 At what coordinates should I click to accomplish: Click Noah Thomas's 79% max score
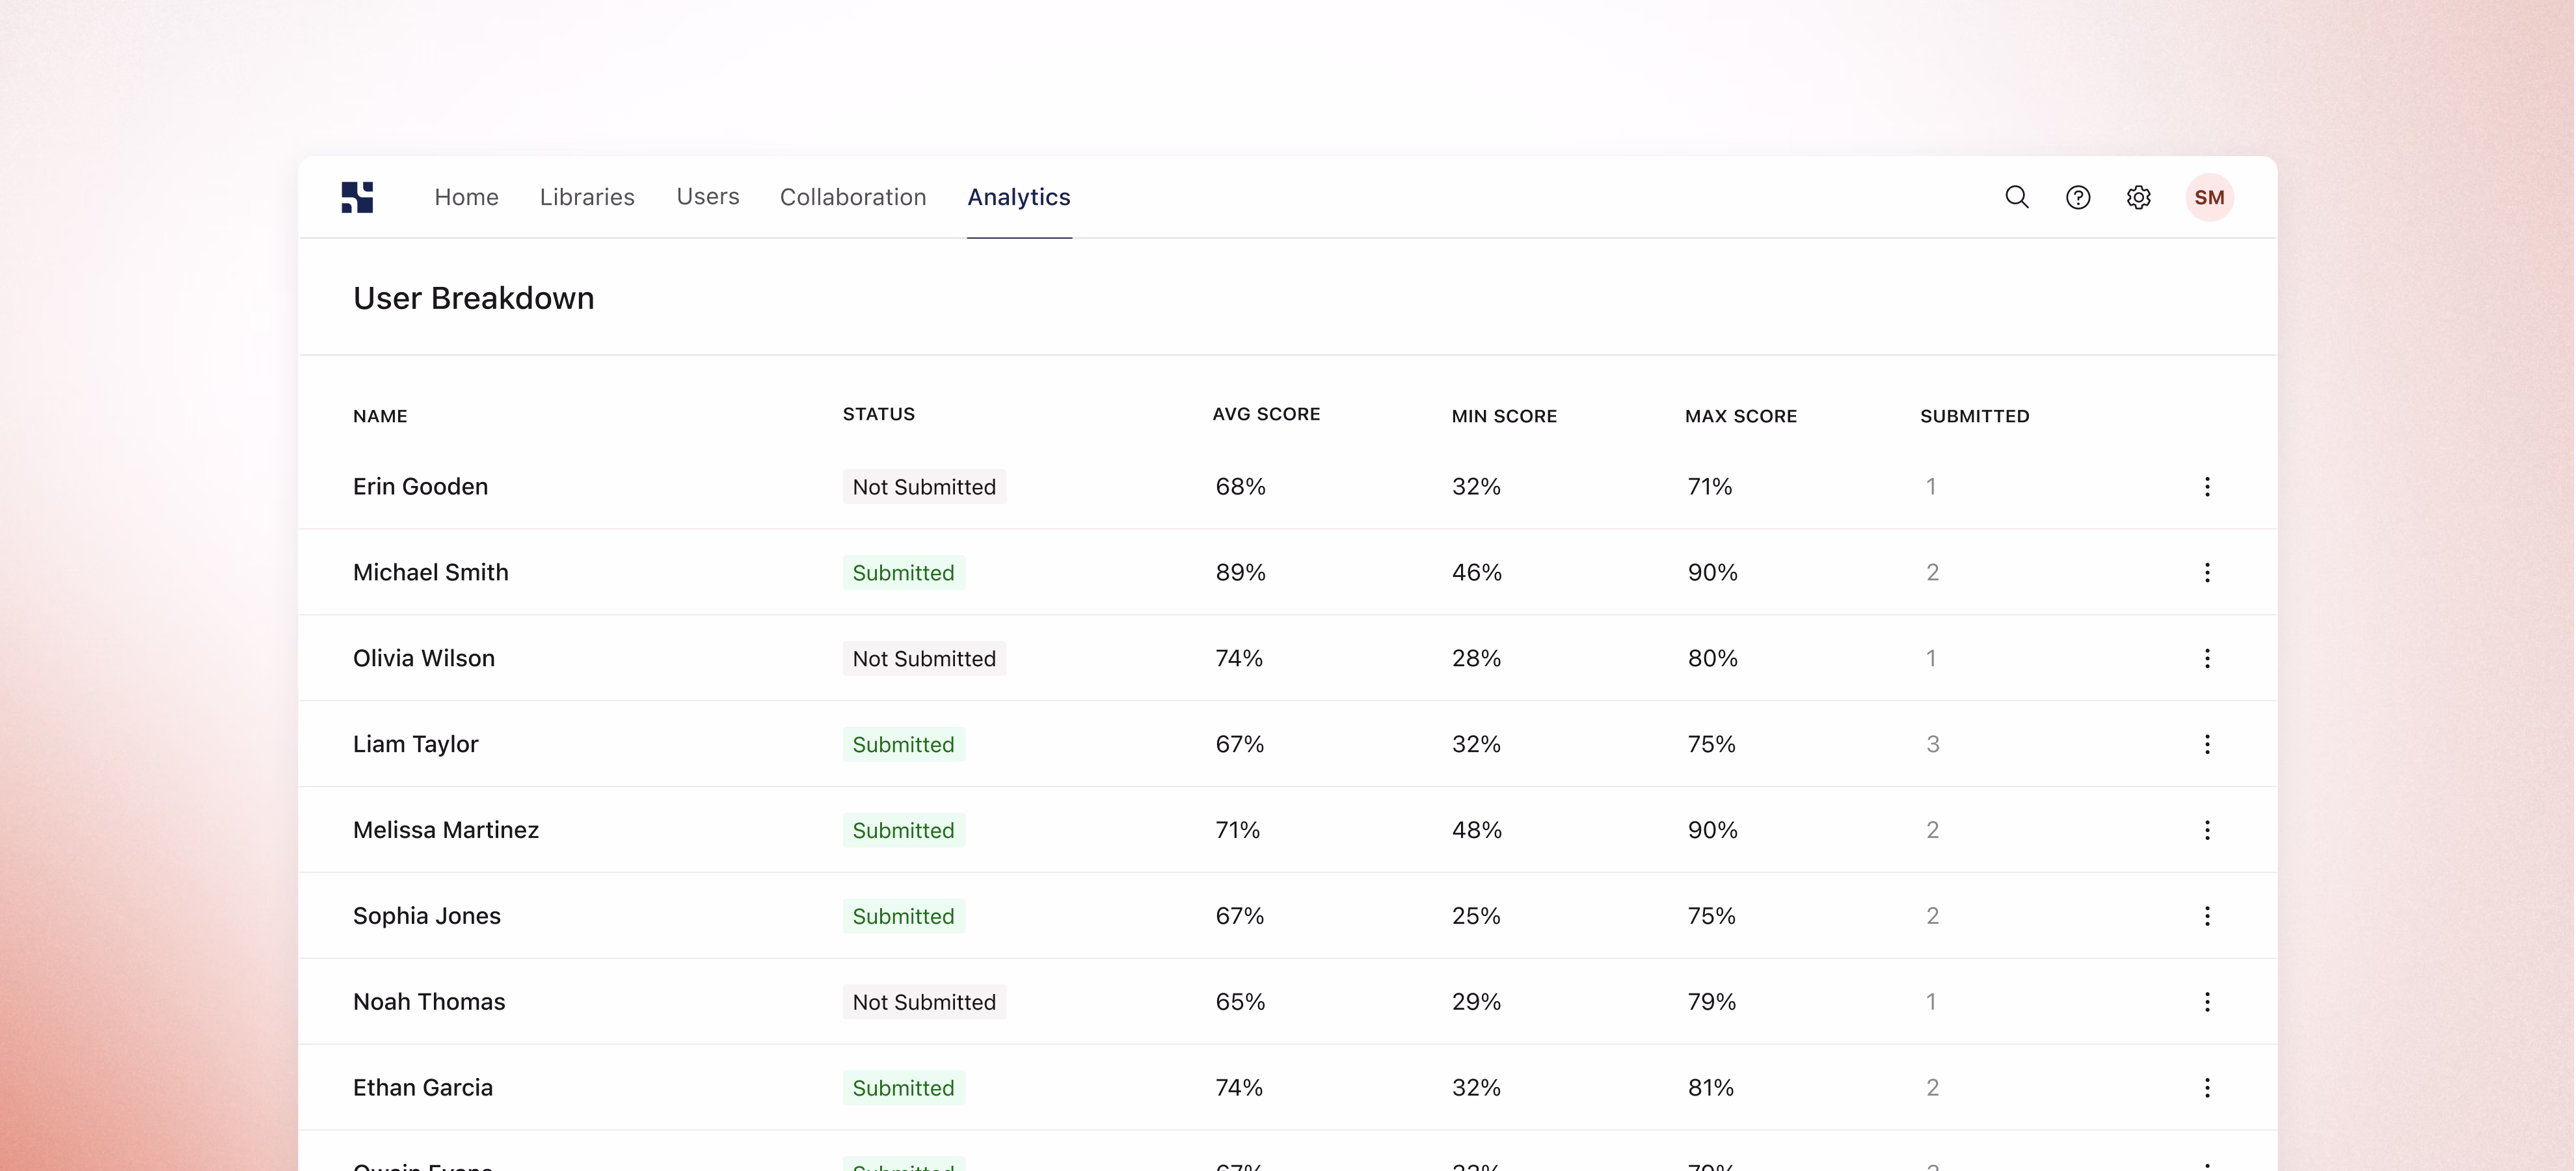coord(1712,1003)
